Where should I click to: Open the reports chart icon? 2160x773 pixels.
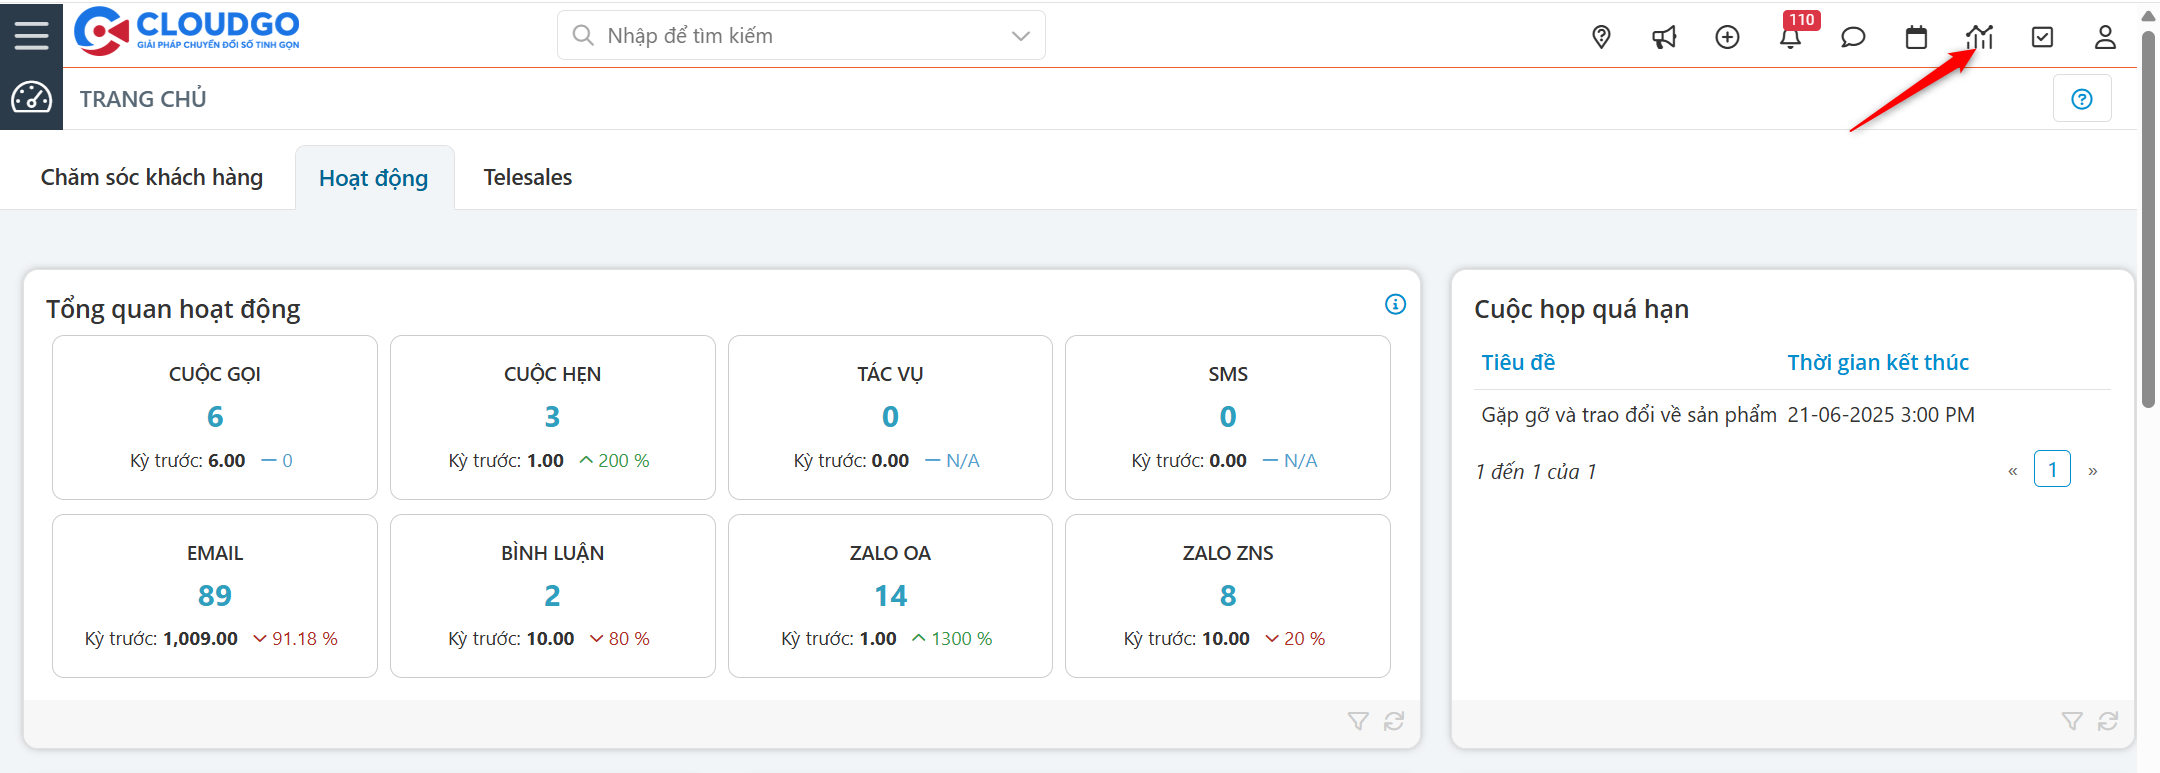[1979, 37]
